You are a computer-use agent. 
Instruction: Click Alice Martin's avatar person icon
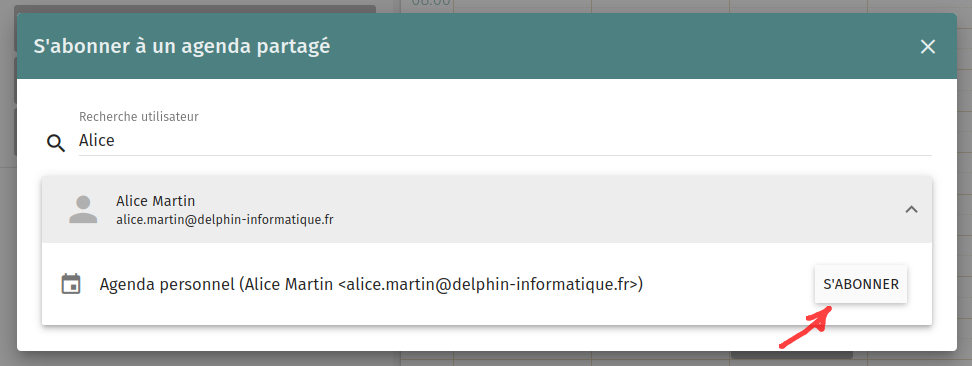[83, 210]
